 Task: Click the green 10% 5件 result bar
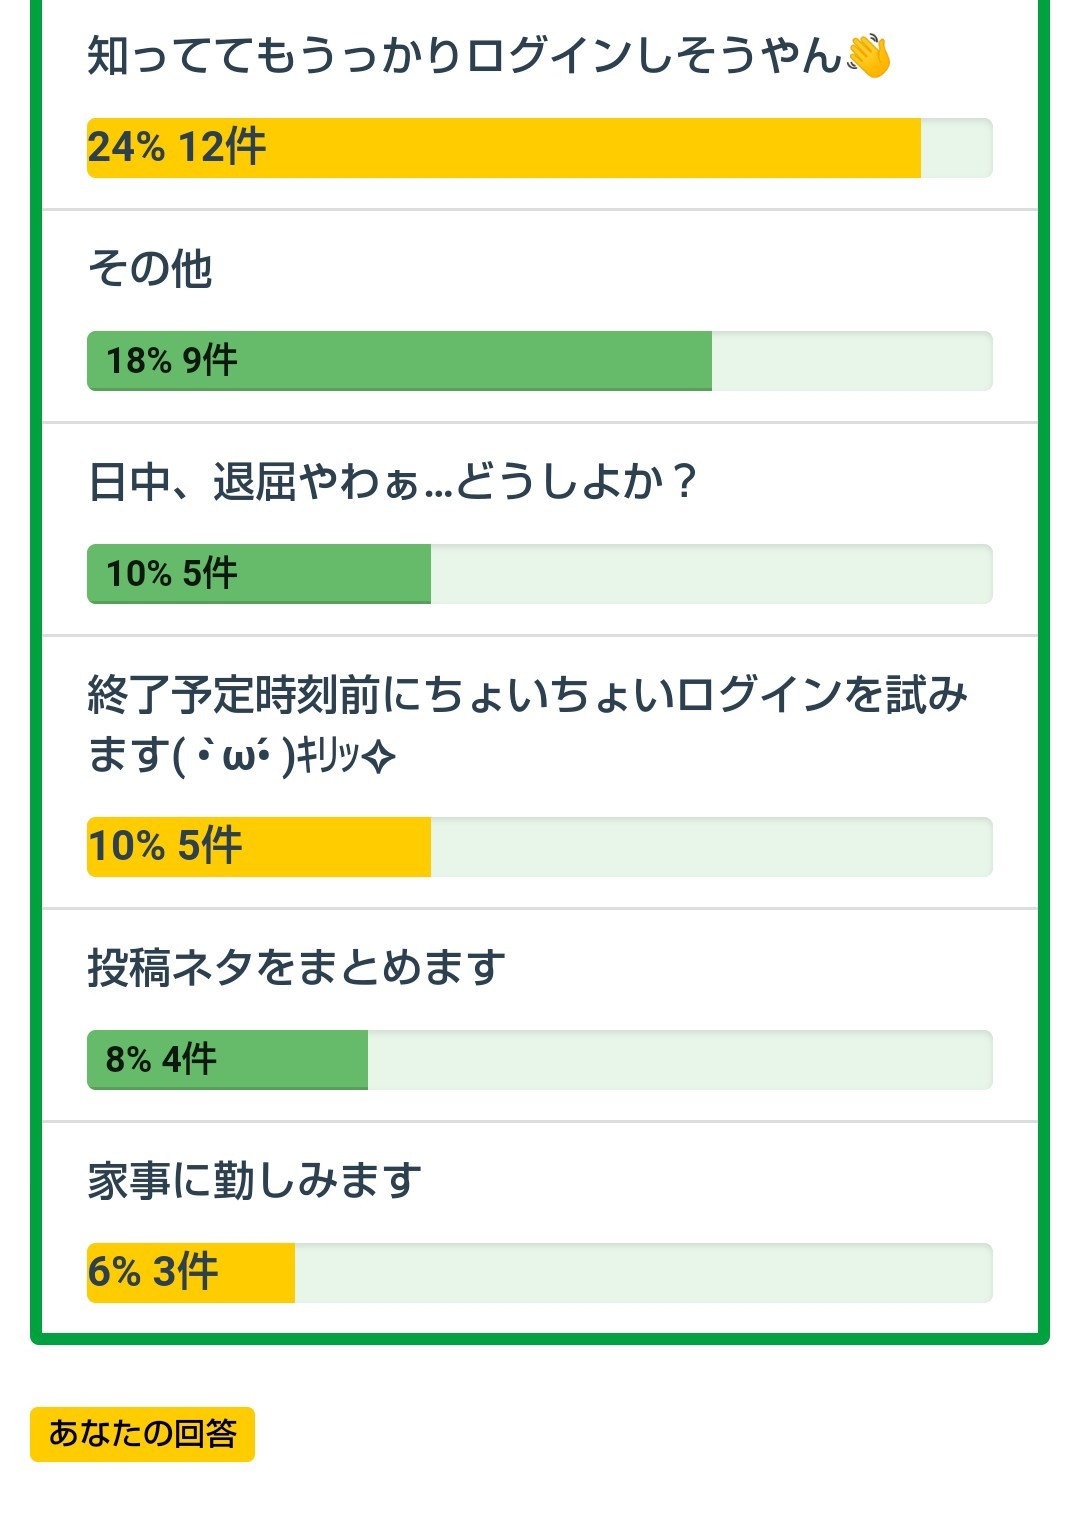coord(259,574)
